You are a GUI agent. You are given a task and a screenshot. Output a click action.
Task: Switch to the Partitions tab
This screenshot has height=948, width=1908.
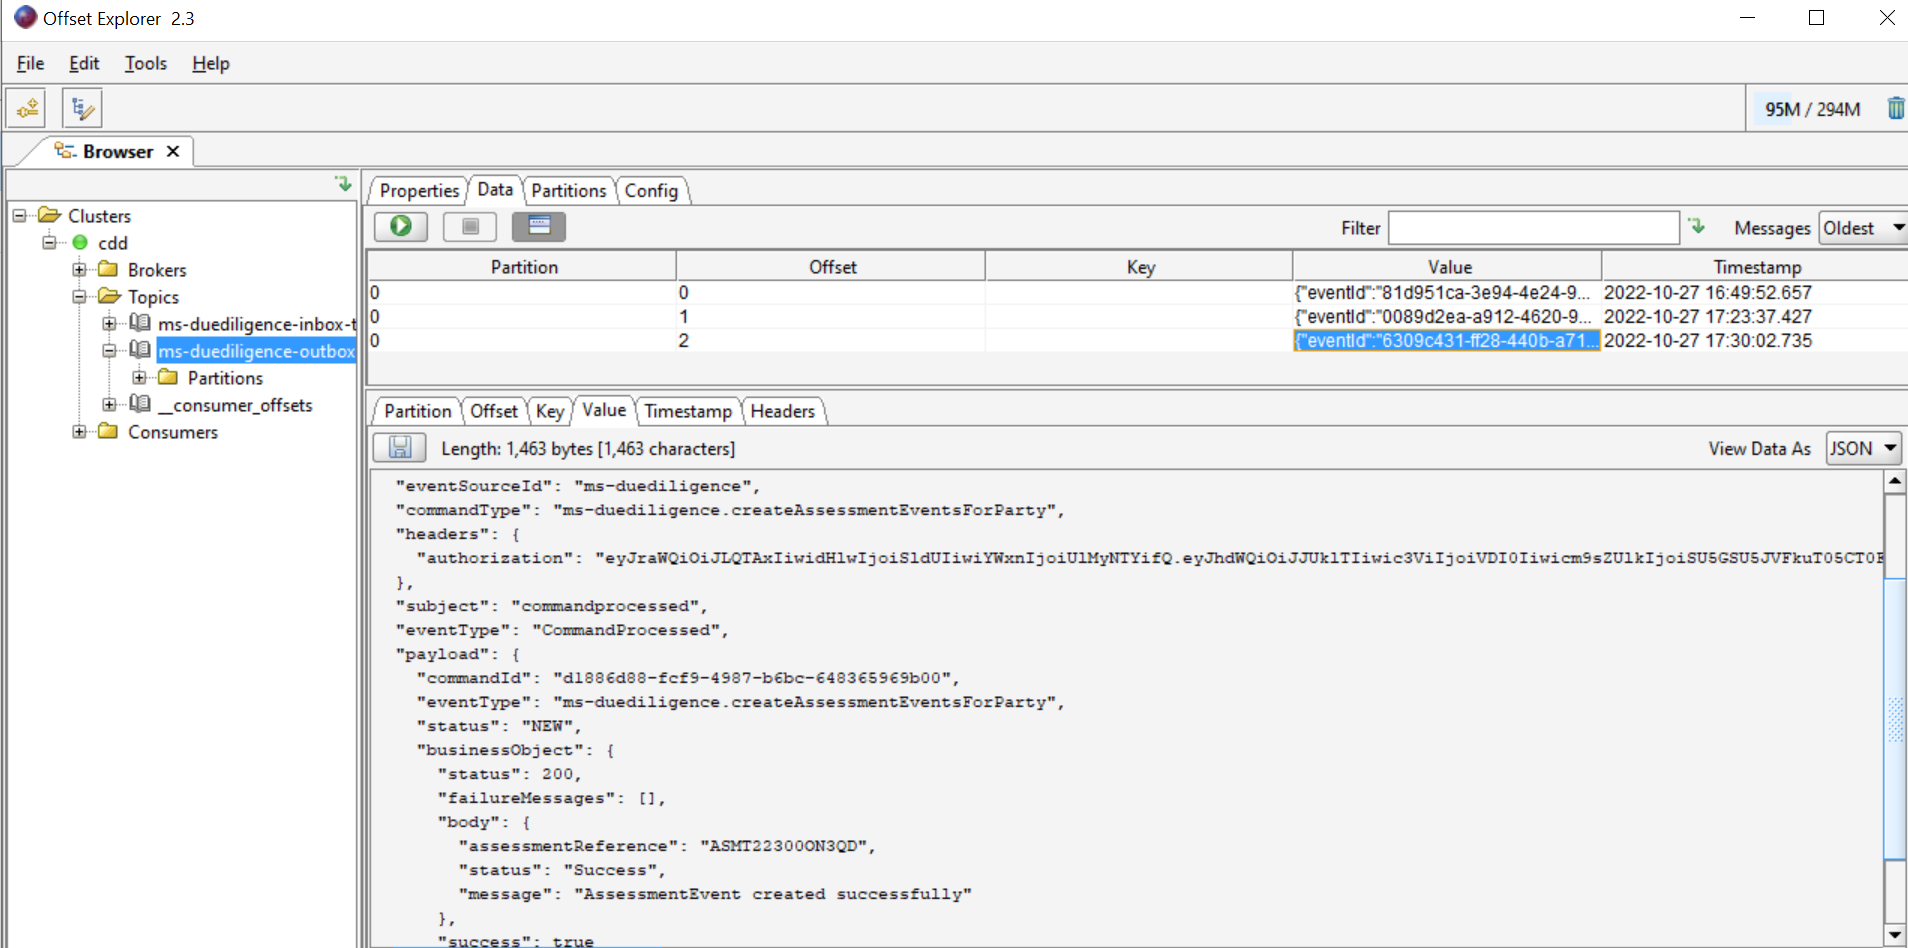[x=568, y=190]
